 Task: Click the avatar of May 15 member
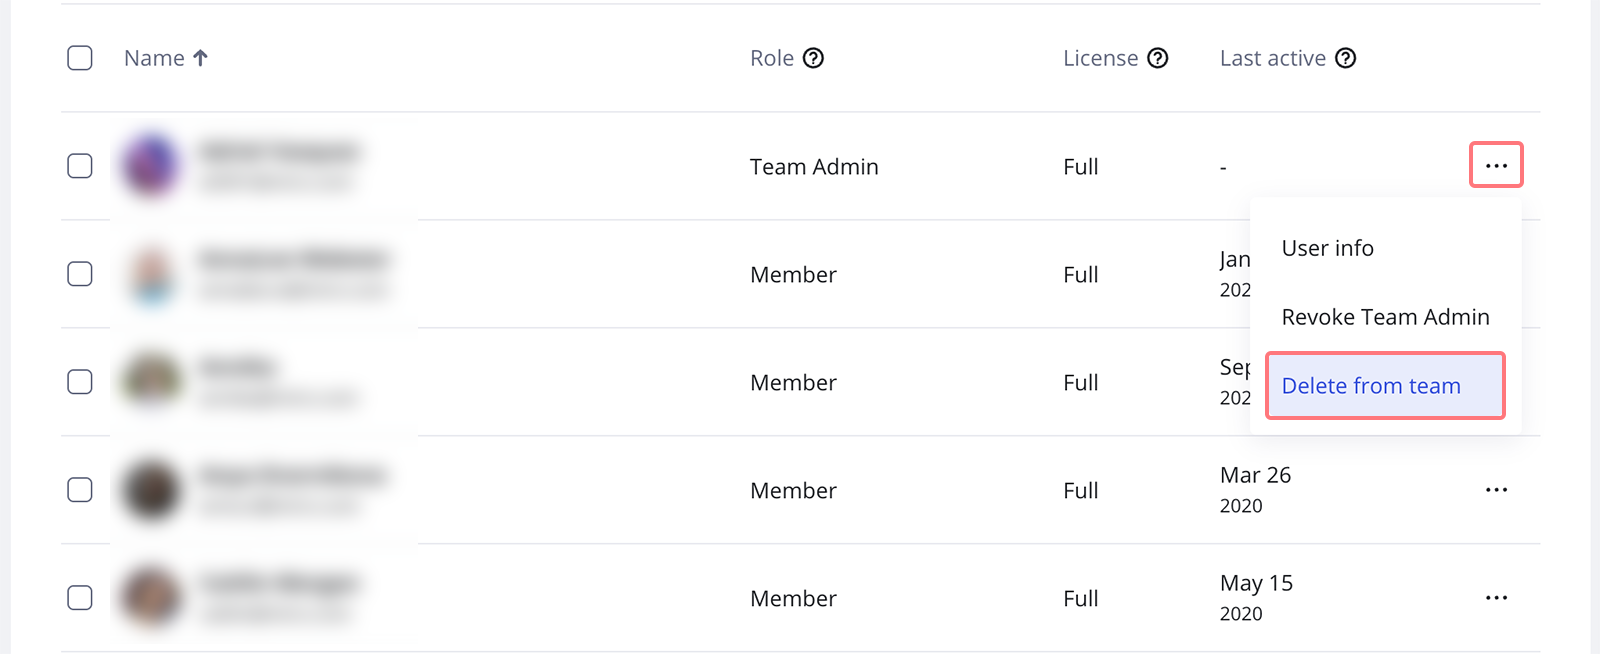pyautogui.click(x=151, y=597)
